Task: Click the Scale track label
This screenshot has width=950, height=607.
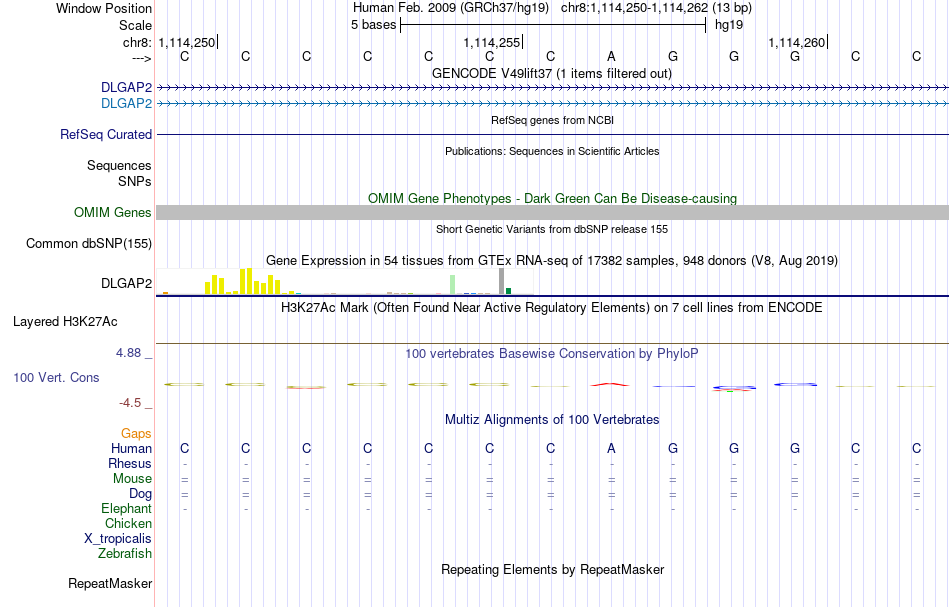Action: click(135, 25)
